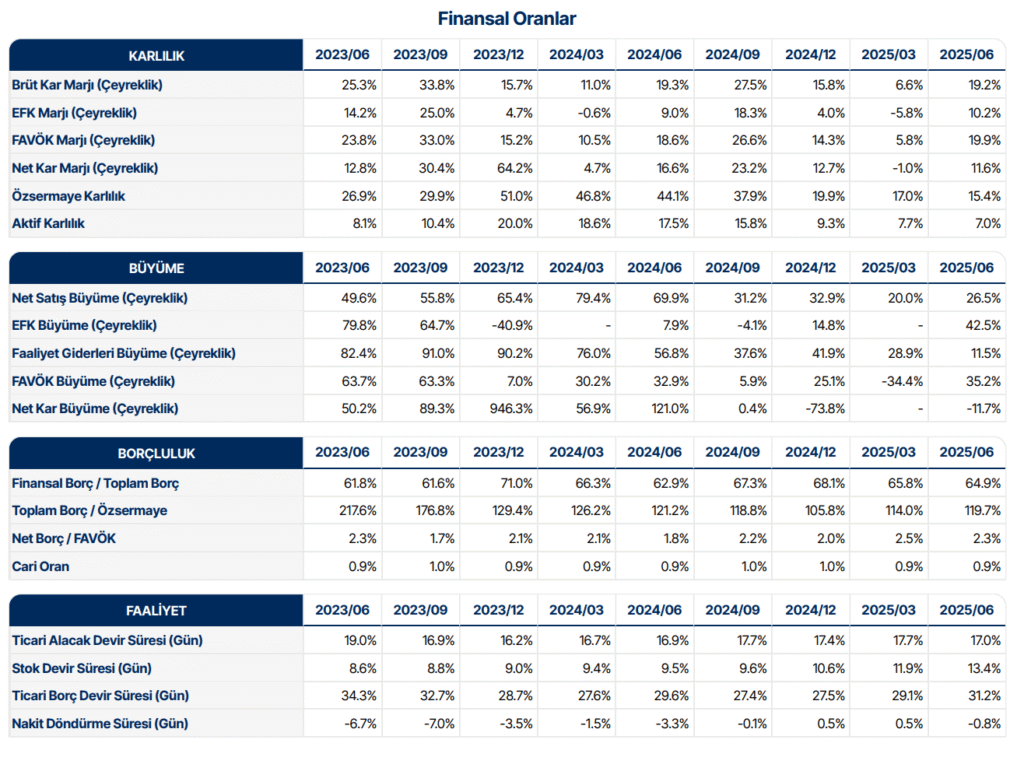Select the Nakit Döndürme Süresi (Gün) row label

coord(99,723)
